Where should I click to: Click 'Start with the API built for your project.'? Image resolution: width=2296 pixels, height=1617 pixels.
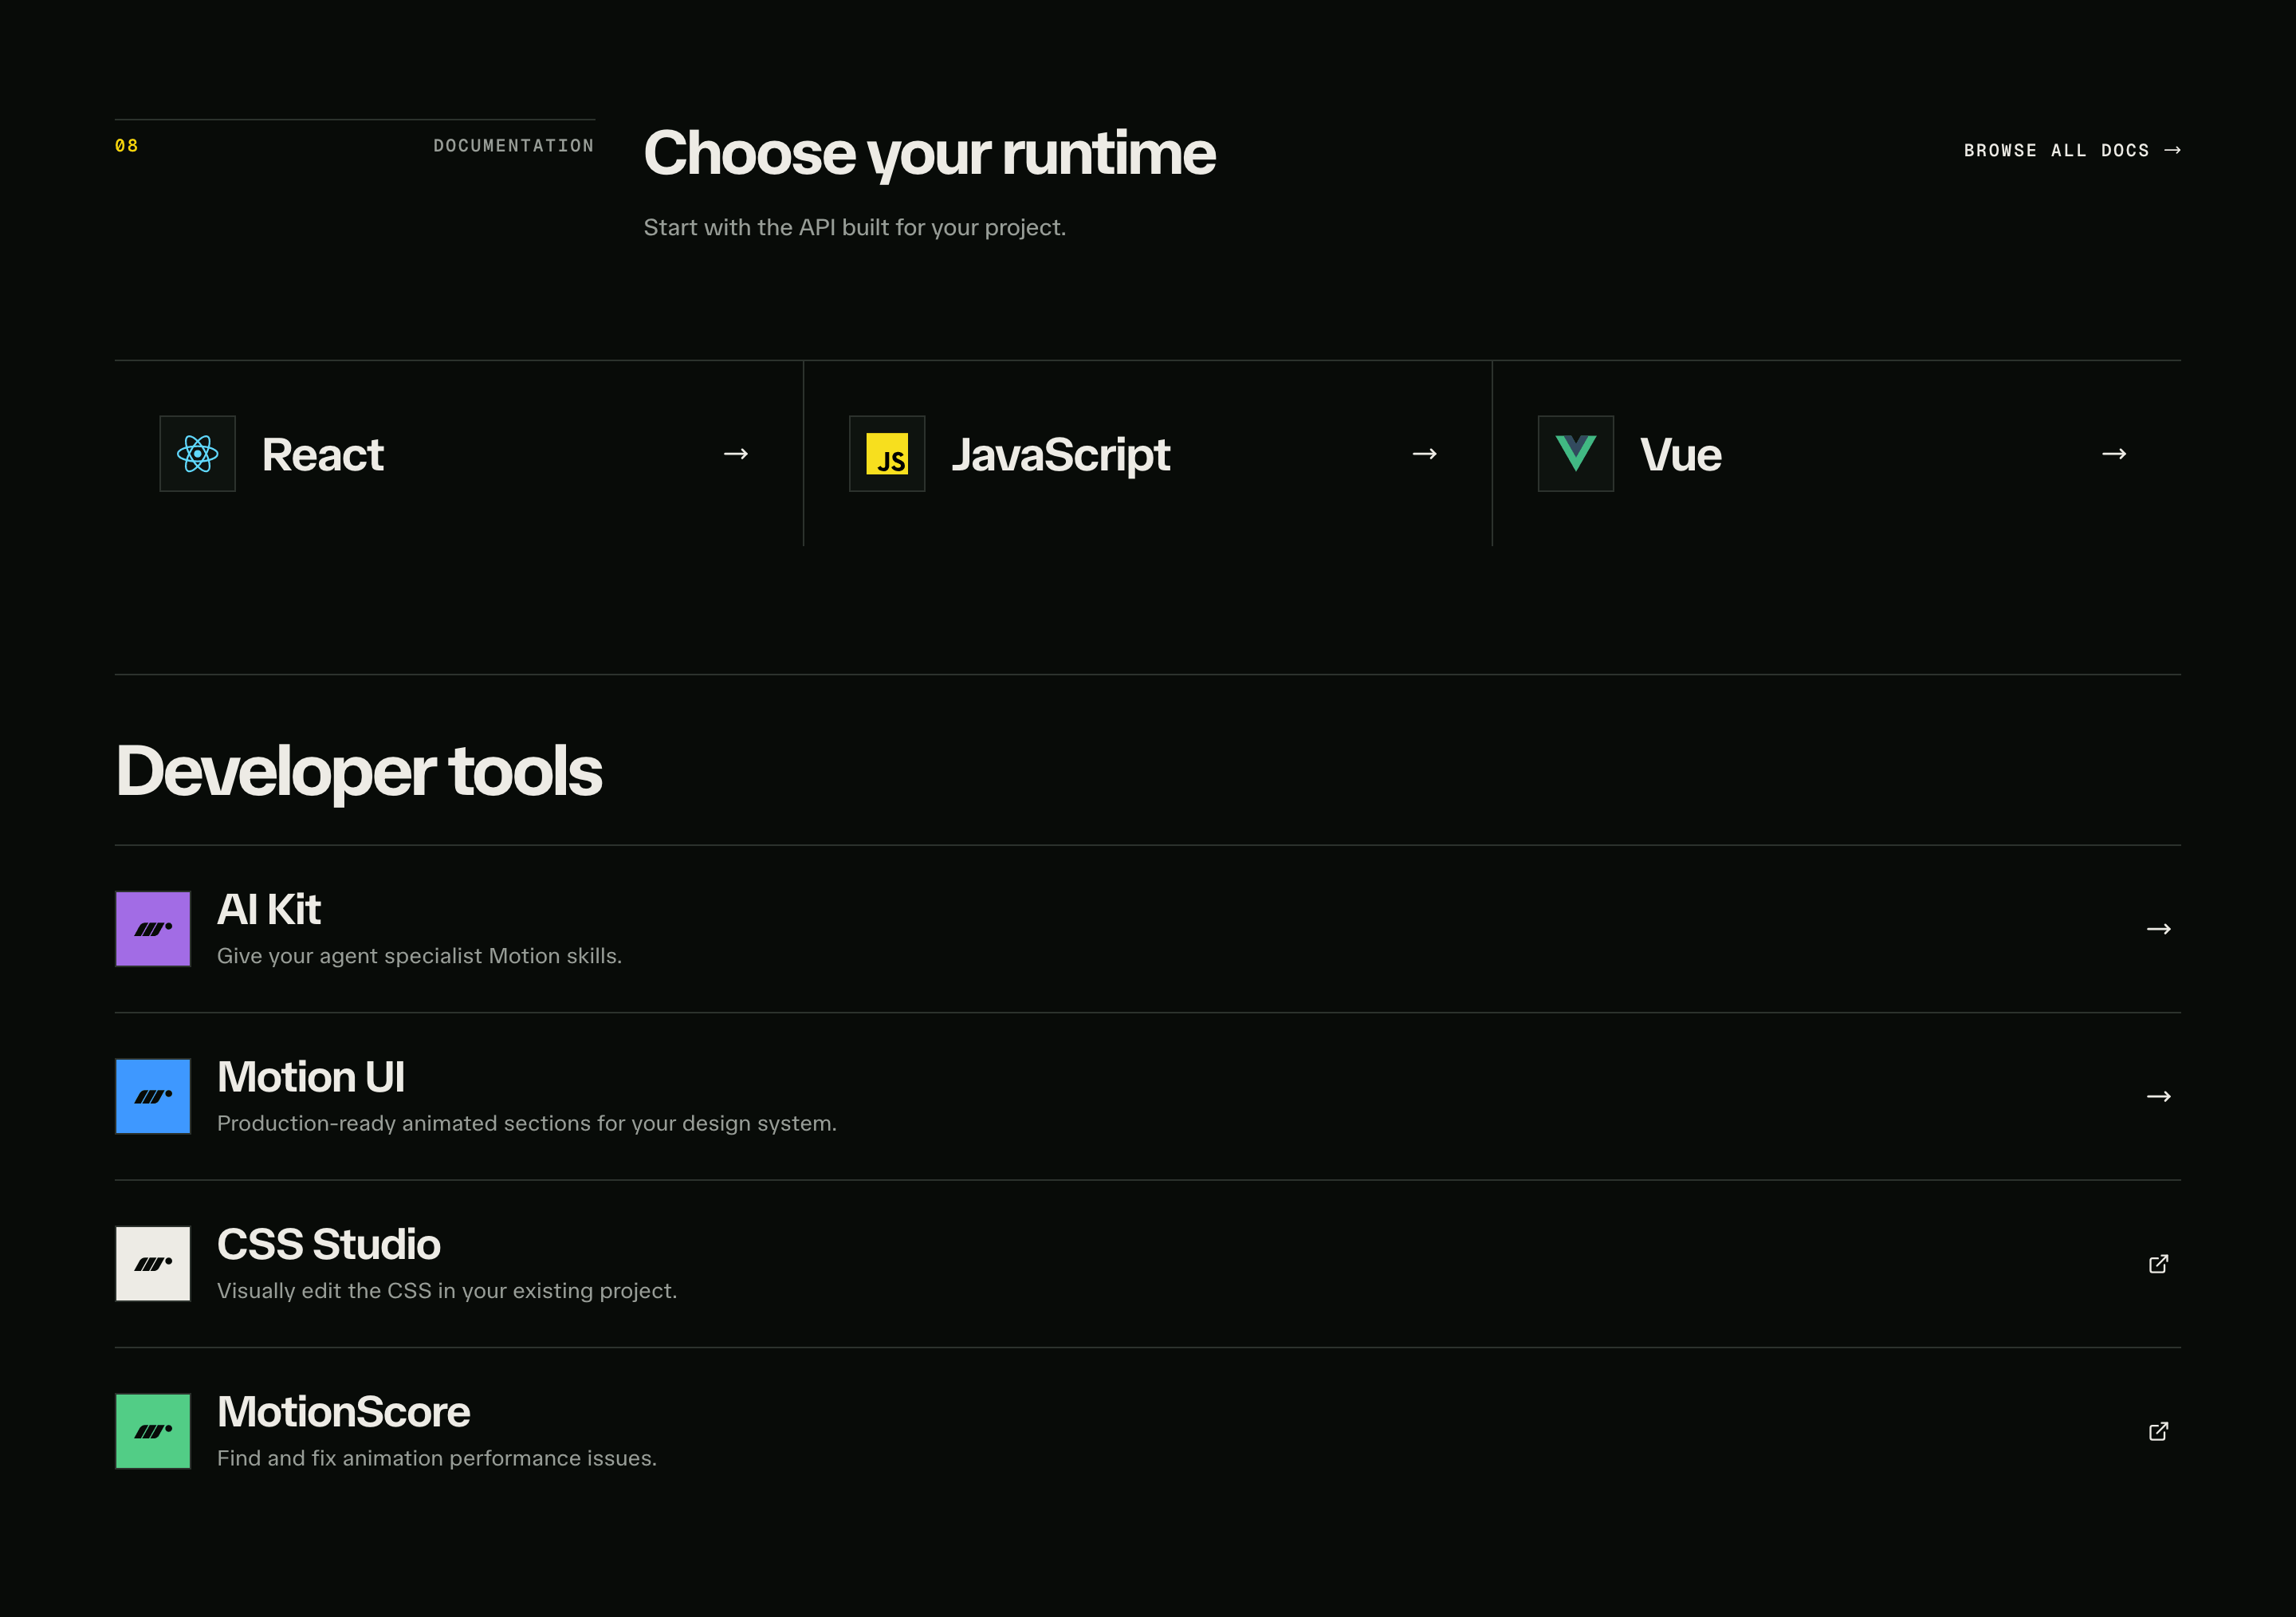click(855, 228)
